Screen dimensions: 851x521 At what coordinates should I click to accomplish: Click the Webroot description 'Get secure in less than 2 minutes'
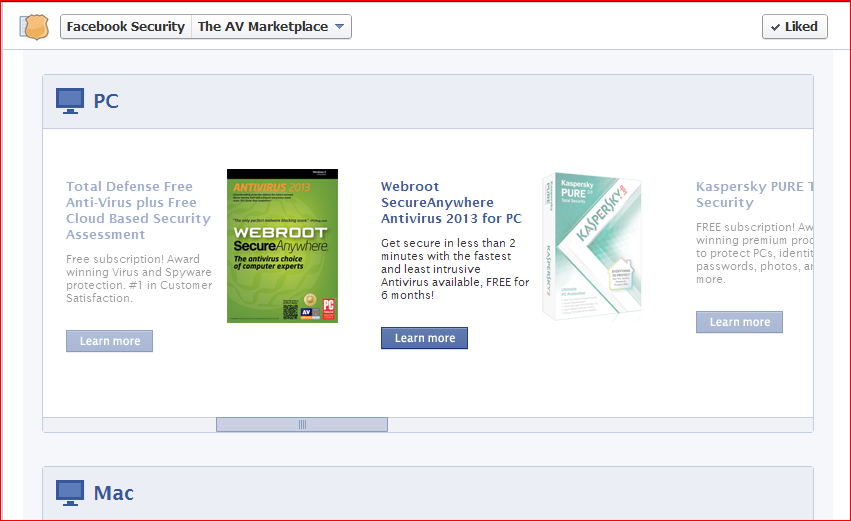(455, 269)
